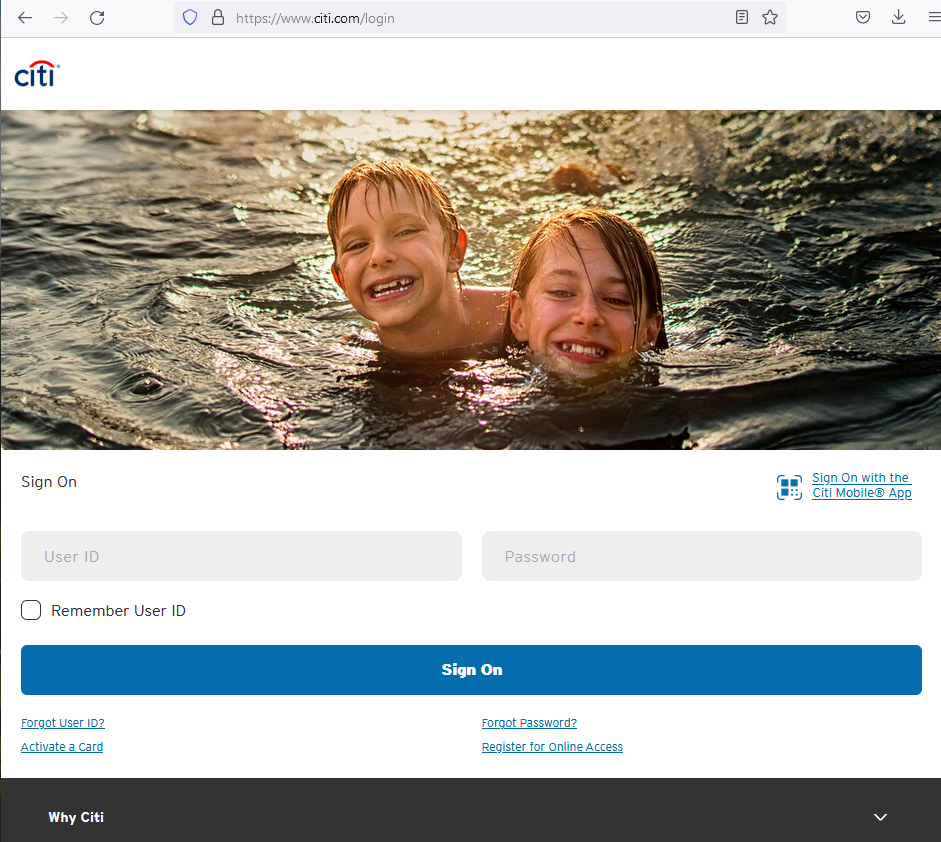The image size is (941, 842).
Task: Navigate back with the back arrow
Action: [24, 17]
